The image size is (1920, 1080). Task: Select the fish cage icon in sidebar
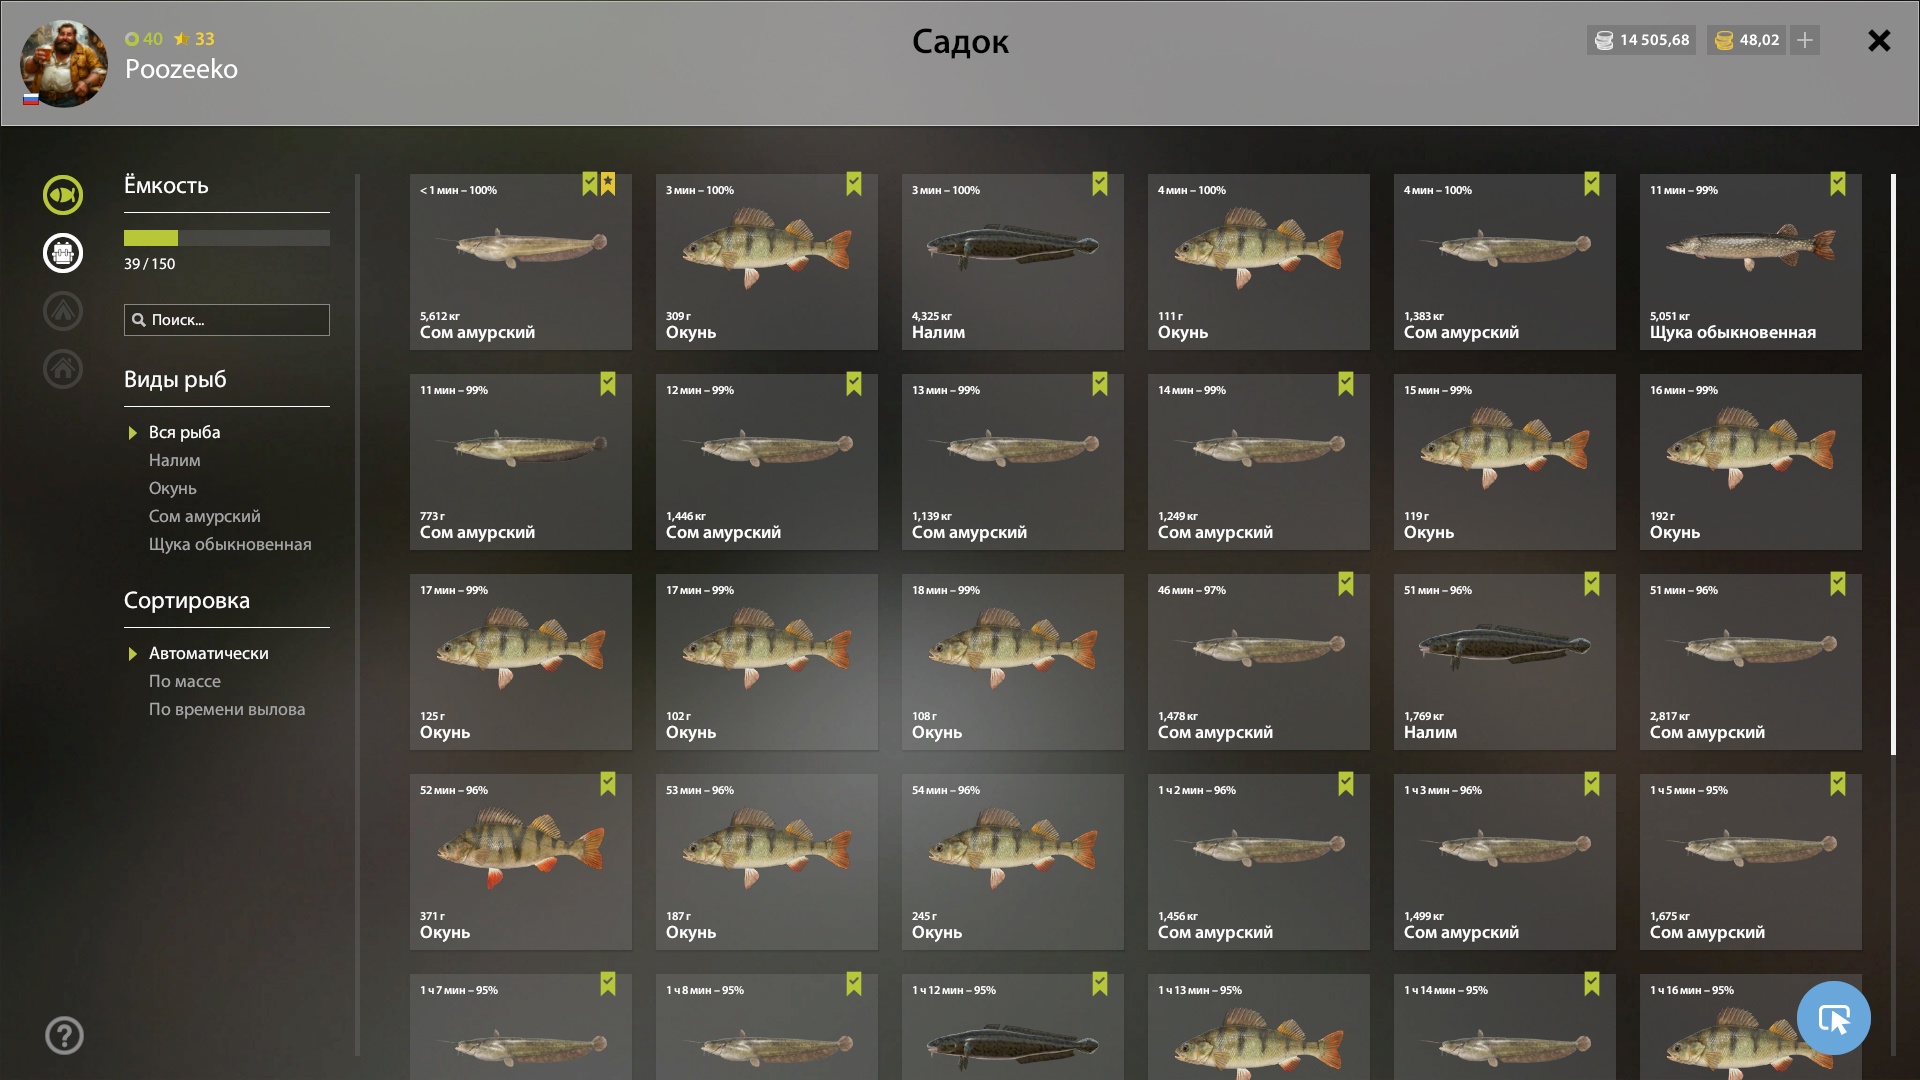pos(62,253)
